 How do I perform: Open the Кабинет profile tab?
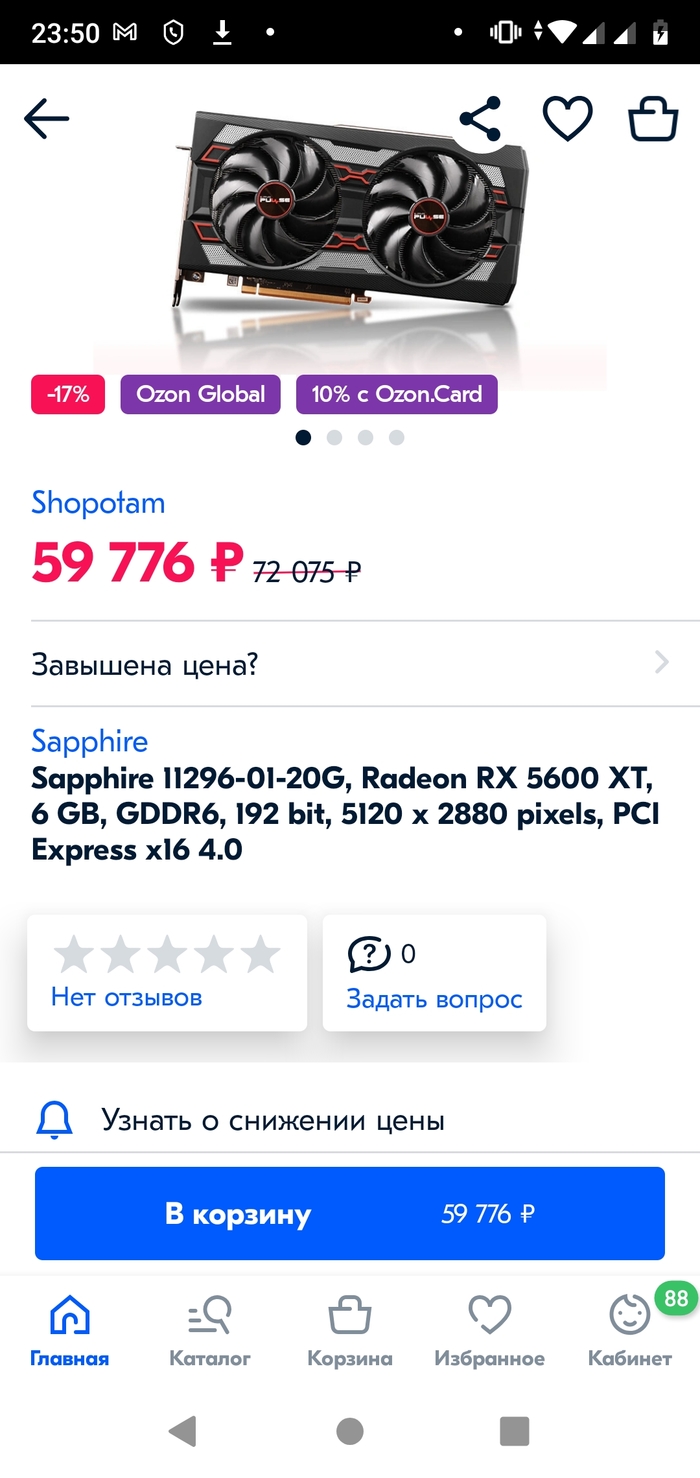click(630, 1331)
